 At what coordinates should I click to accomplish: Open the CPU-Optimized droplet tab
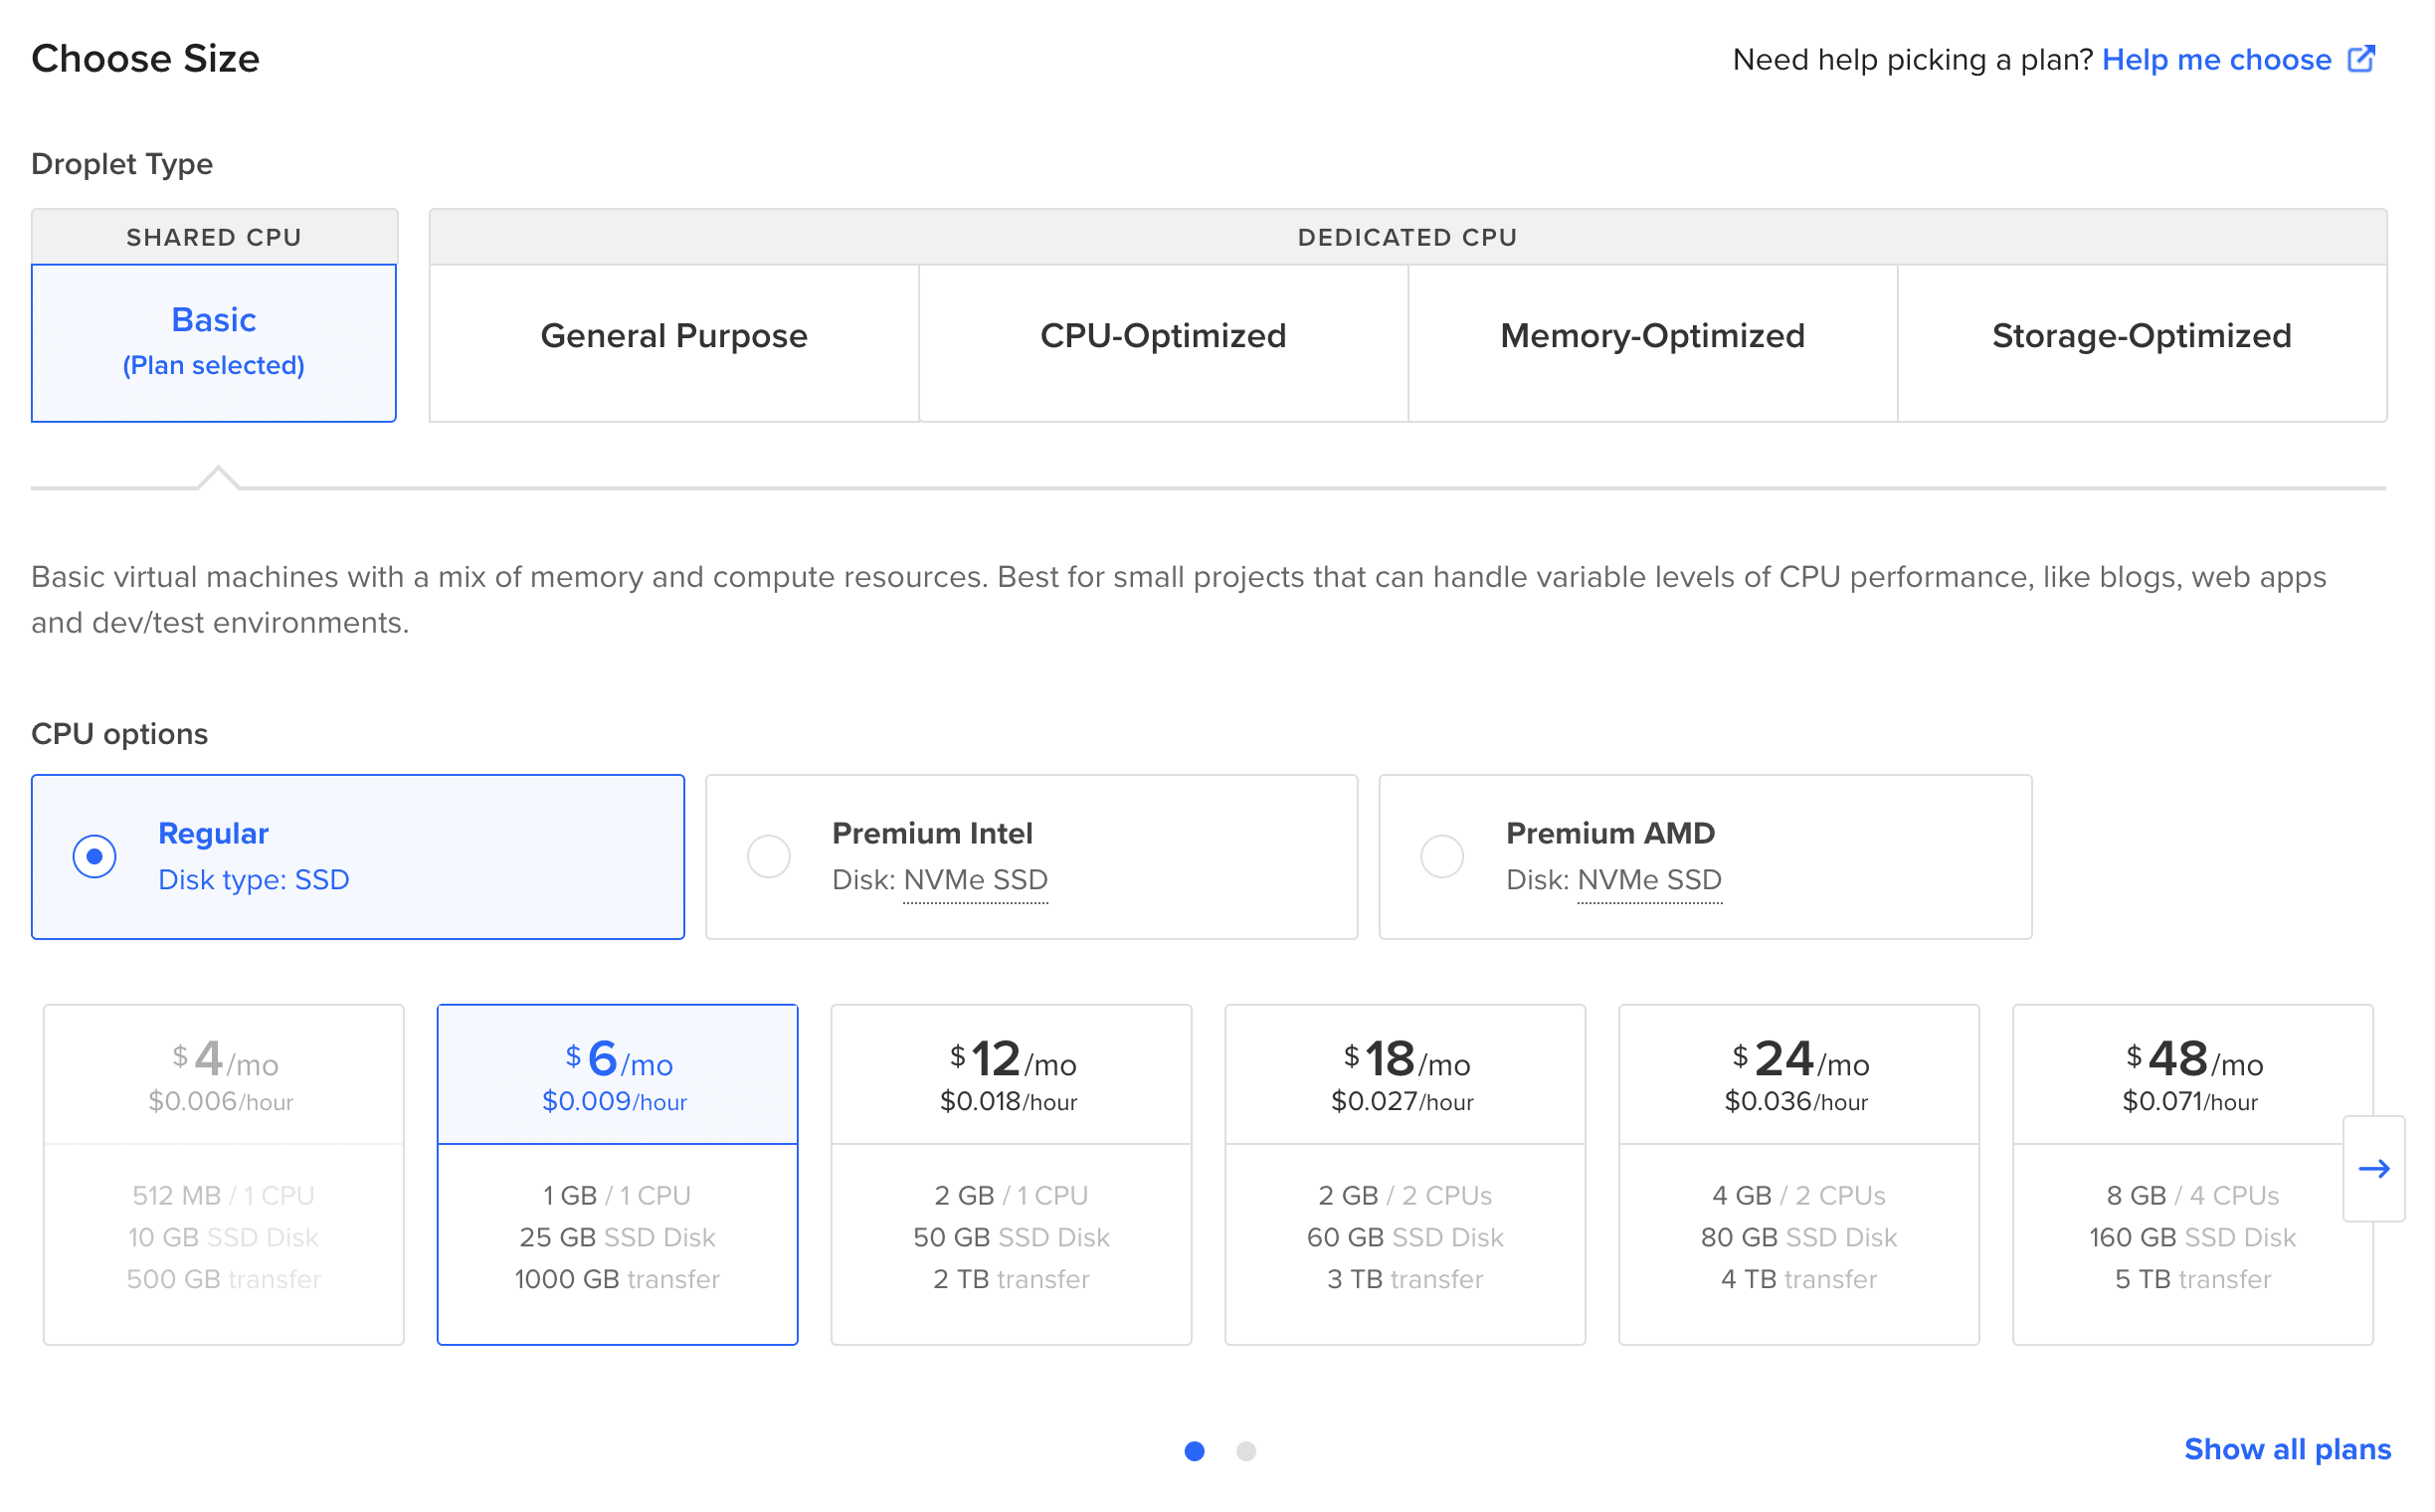[1162, 337]
